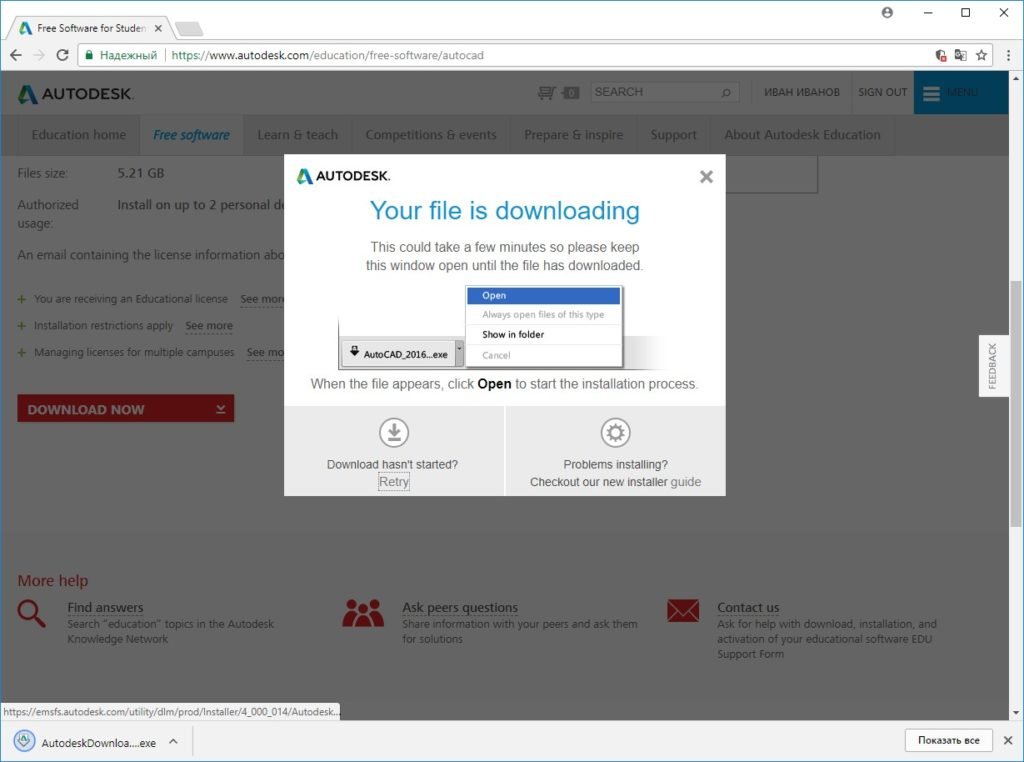This screenshot has height=762, width=1024.
Task: Click the DOWNLOAD NOW button
Action: coord(125,409)
